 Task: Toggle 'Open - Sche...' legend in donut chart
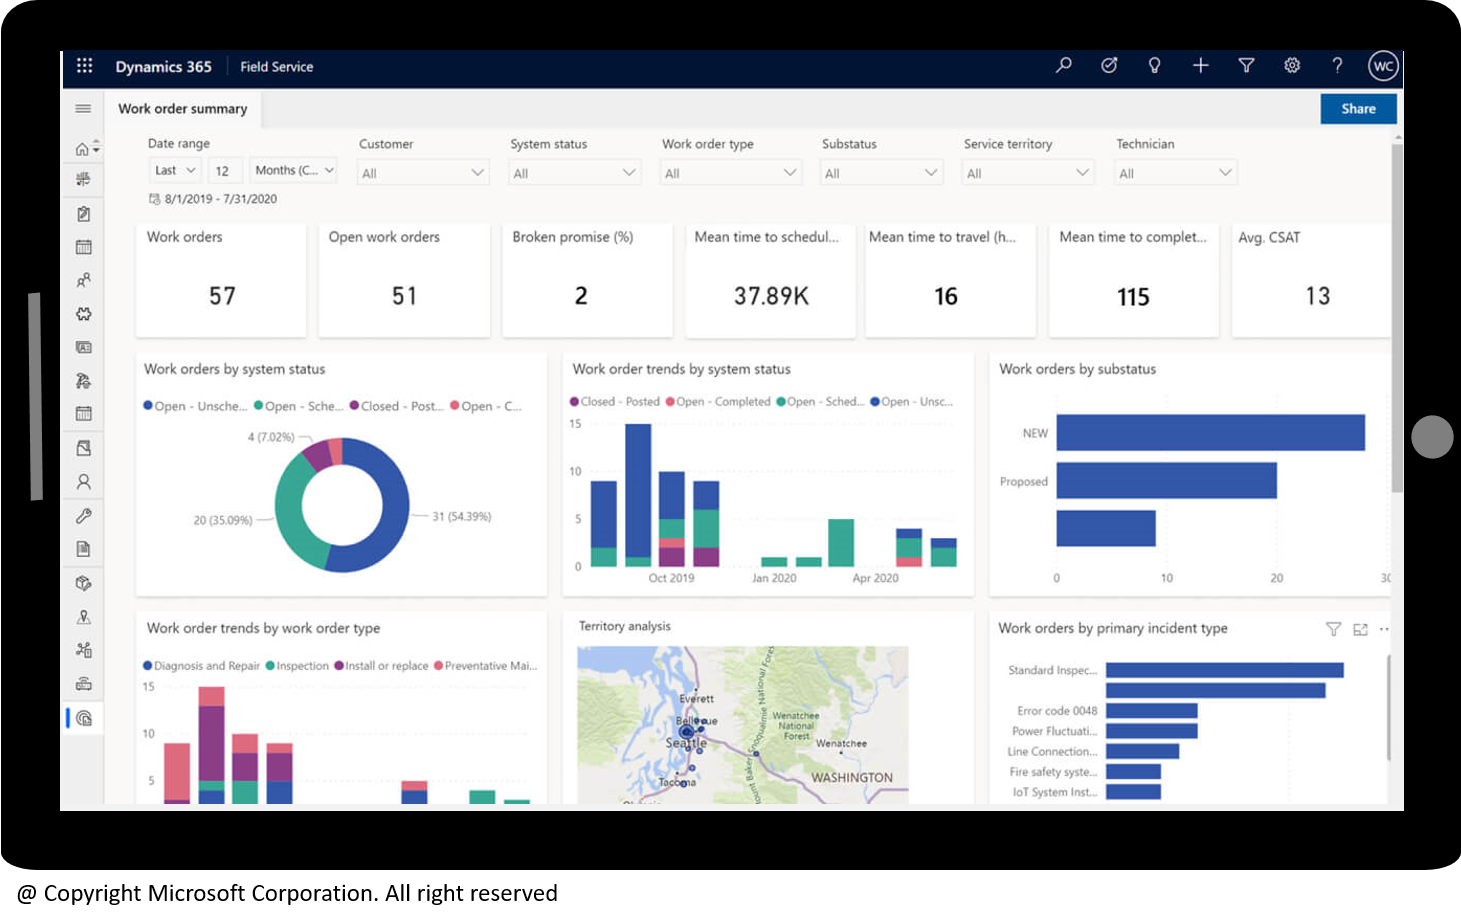pos(299,406)
